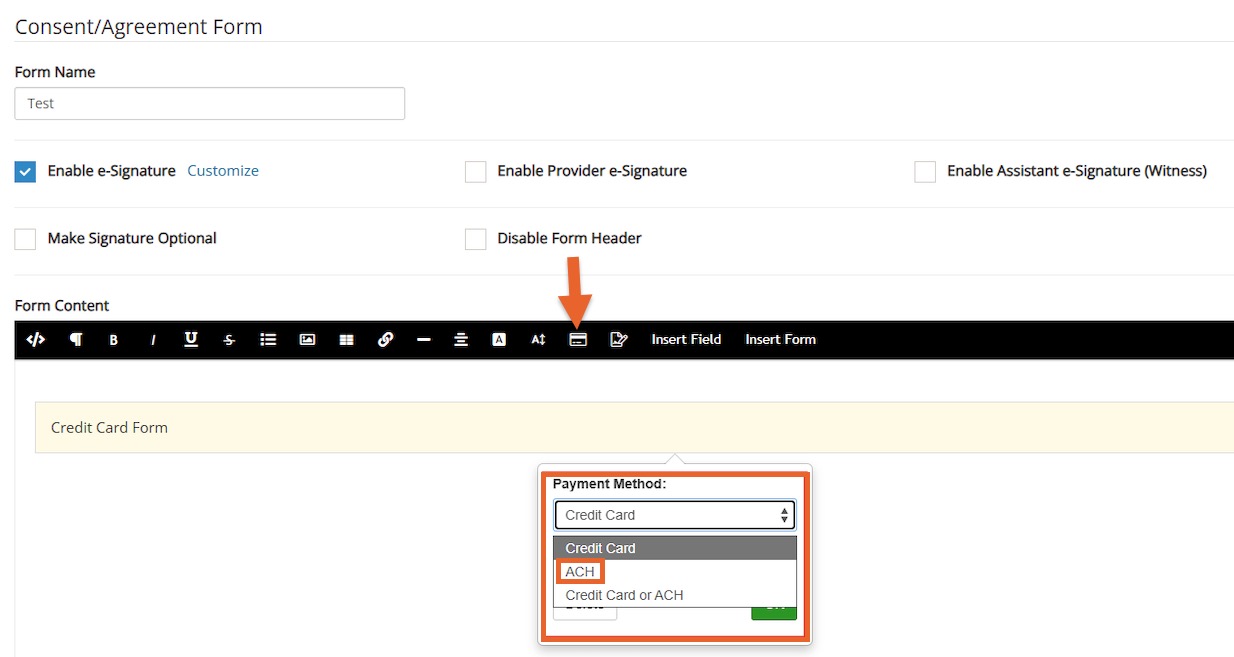Screen dimensions: 1234x657
Task: Uncheck Enable e-Signature
Action: point(26,172)
